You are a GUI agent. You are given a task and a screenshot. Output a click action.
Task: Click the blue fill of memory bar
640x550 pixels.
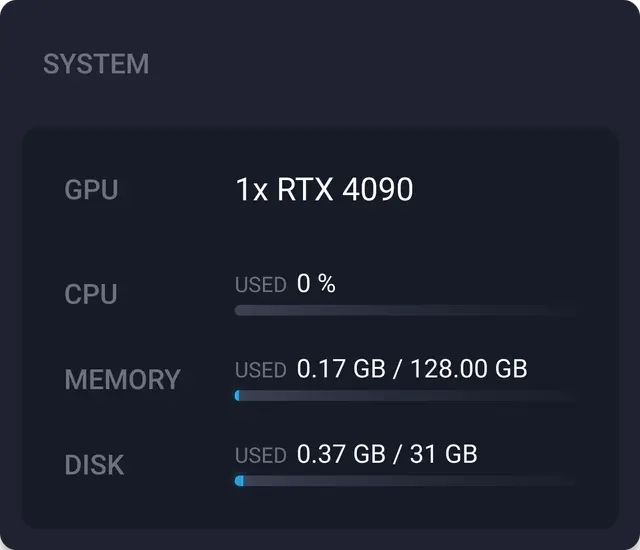pyautogui.click(x=237, y=396)
